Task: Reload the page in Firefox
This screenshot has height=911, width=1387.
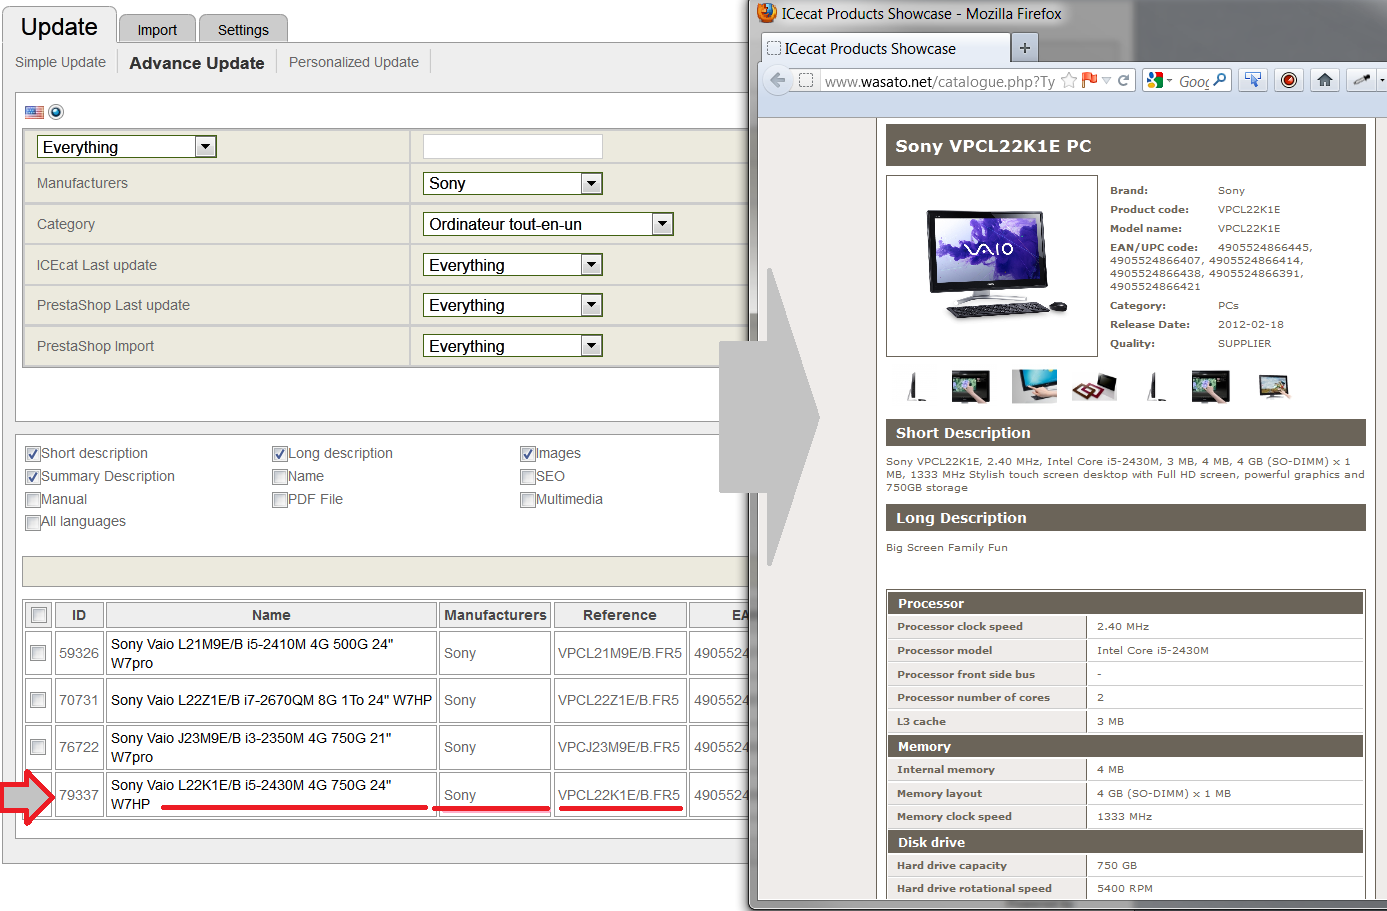Action: [x=1124, y=80]
